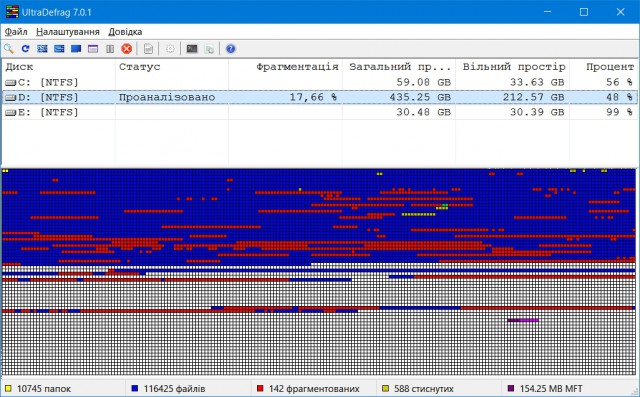Run Defragment from the toolbar
The image size is (640, 397).
[x=42, y=49]
